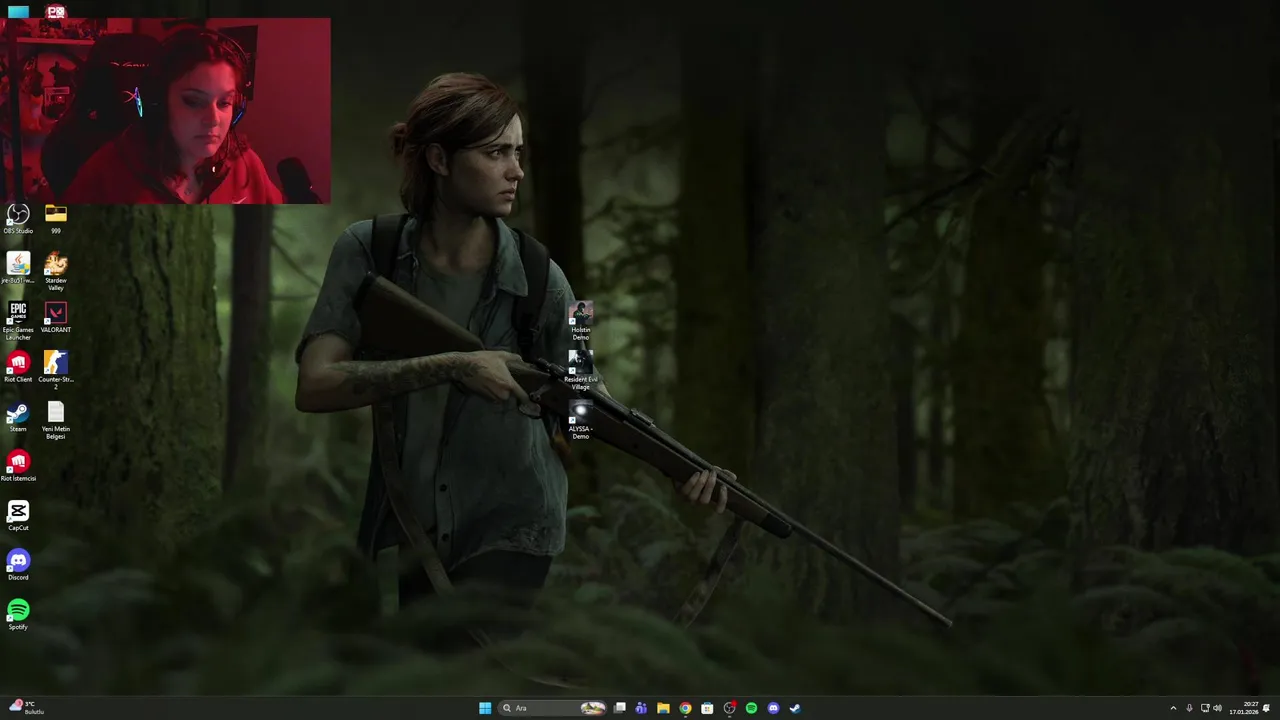
Task: Open network settings from the tray
Action: tap(1205, 708)
